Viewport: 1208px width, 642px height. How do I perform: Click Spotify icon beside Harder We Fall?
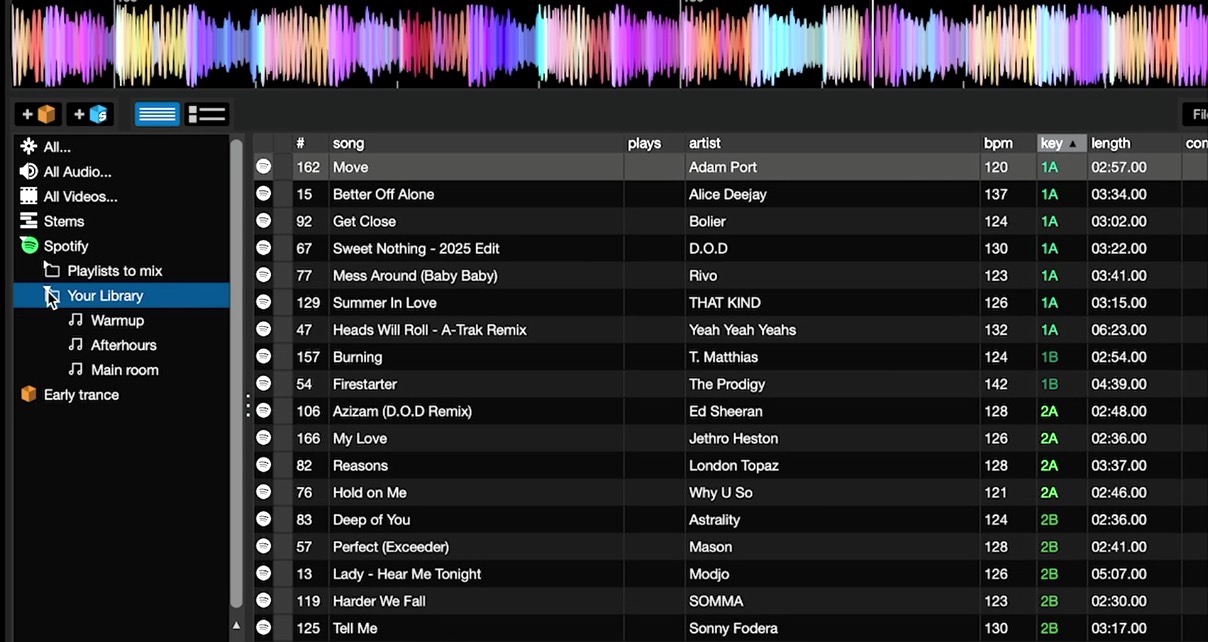263,601
